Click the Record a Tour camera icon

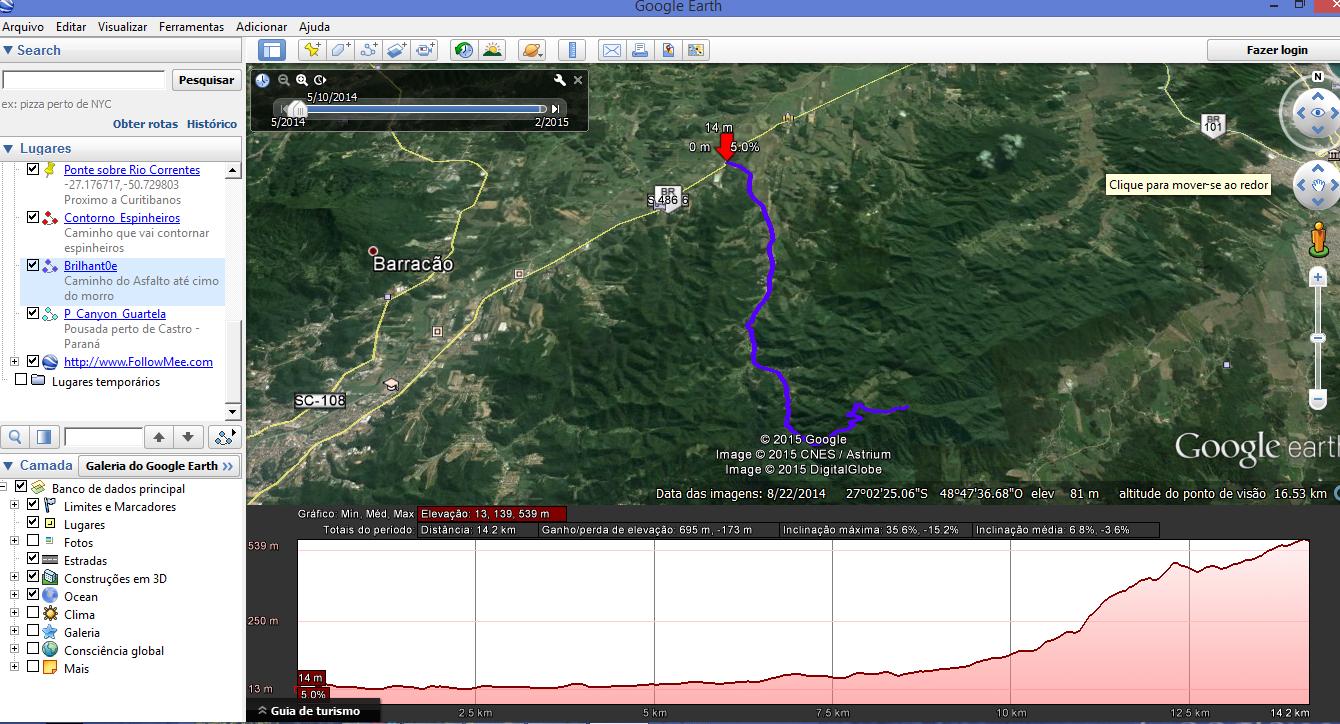point(426,50)
